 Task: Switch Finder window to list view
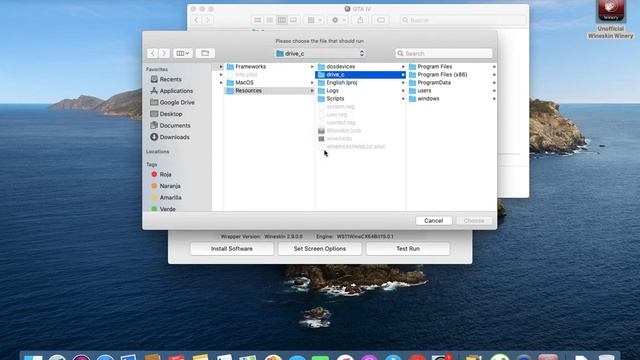pyautogui.click(x=270, y=20)
